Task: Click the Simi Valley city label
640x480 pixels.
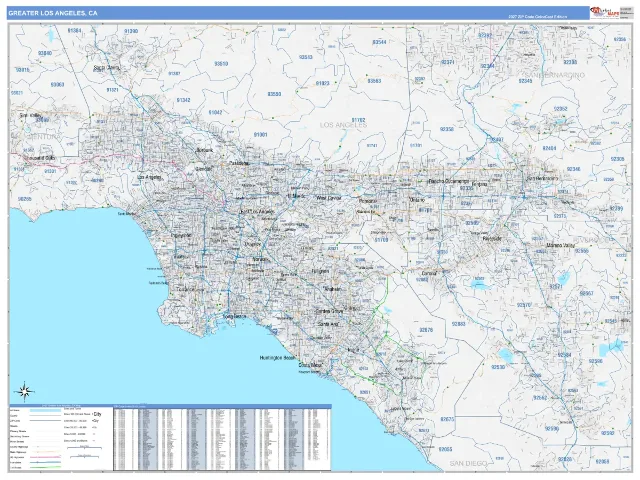Action: [31, 115]
